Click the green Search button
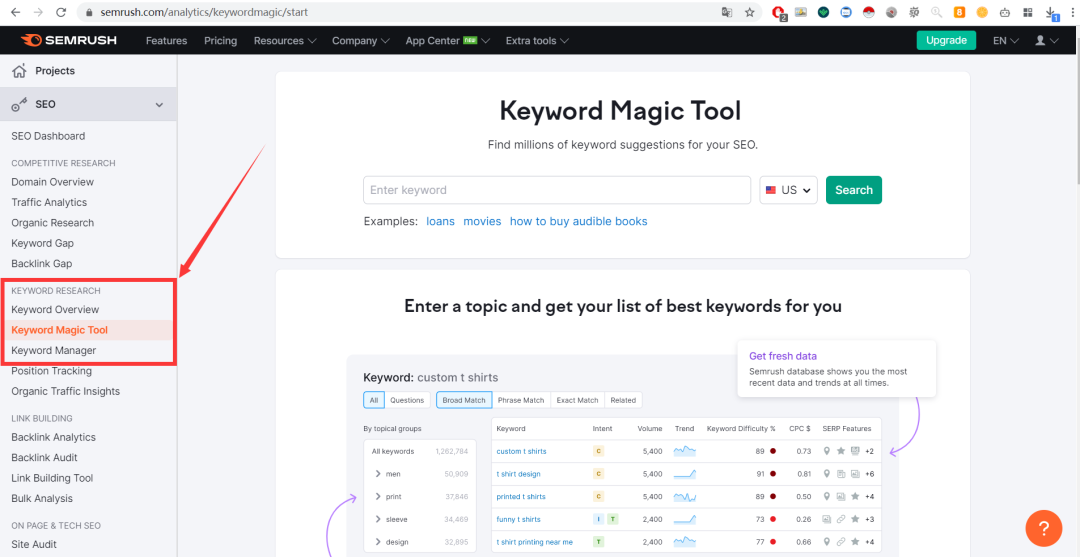The width and height of the screenshot is (1080, 557). pyautogui.click(x=854, y=190)
